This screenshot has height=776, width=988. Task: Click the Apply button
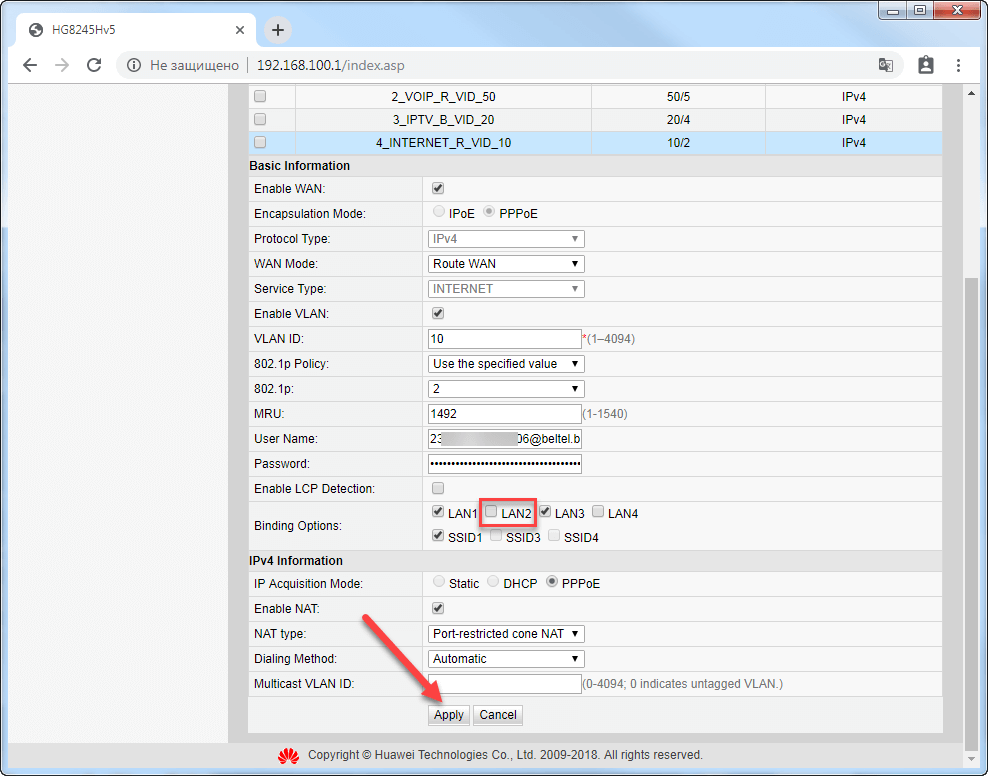(x=448, y=715)
